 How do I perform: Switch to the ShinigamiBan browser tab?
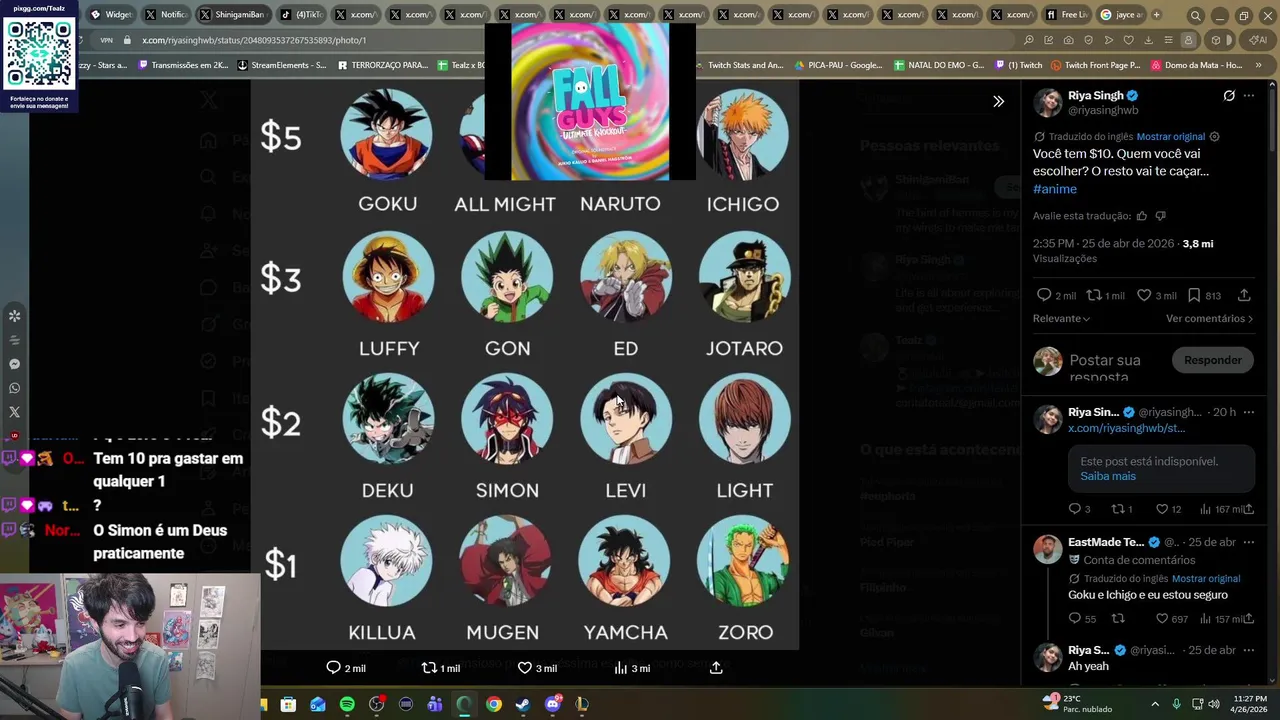coord(233,15)
